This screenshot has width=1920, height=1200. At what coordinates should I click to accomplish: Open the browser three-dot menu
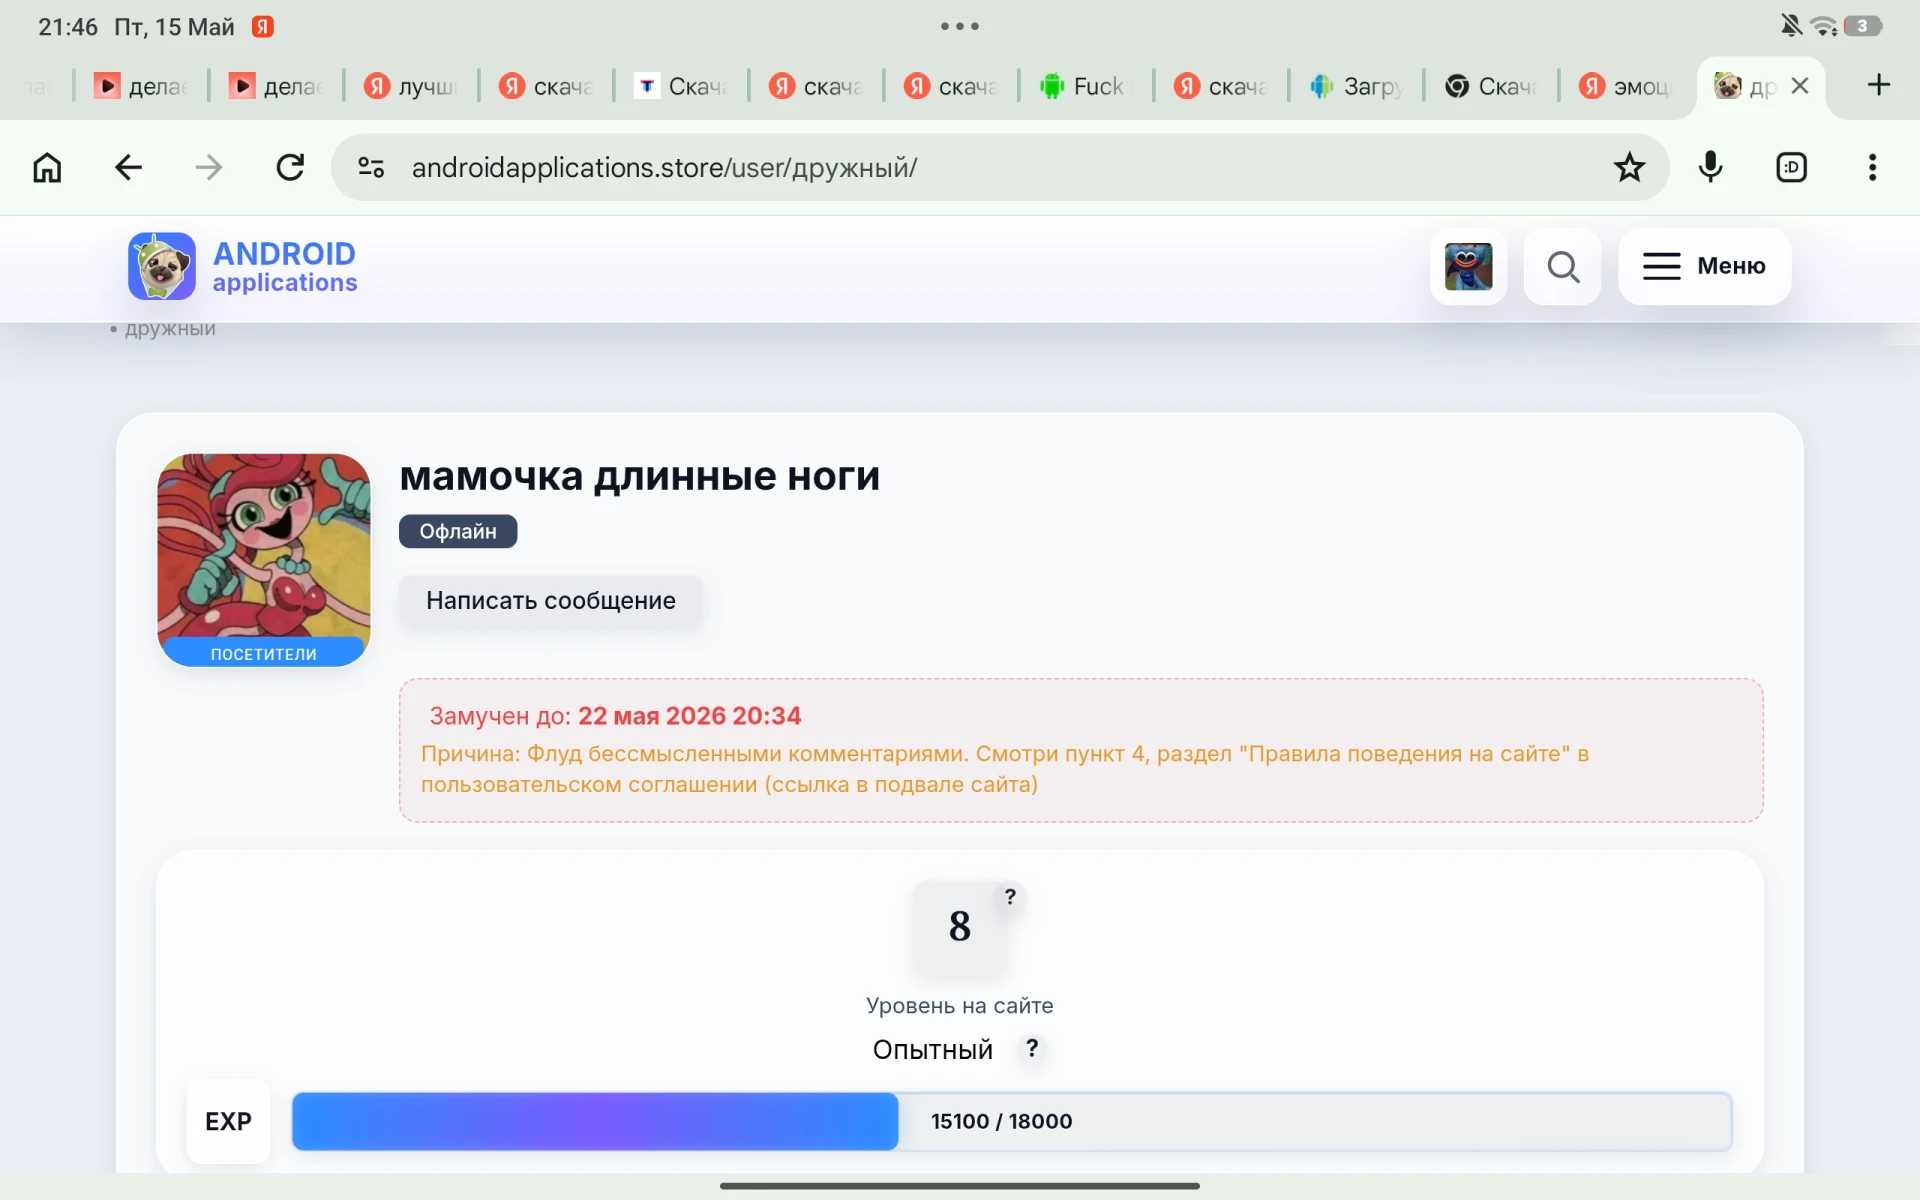[x=1872, y=167]
